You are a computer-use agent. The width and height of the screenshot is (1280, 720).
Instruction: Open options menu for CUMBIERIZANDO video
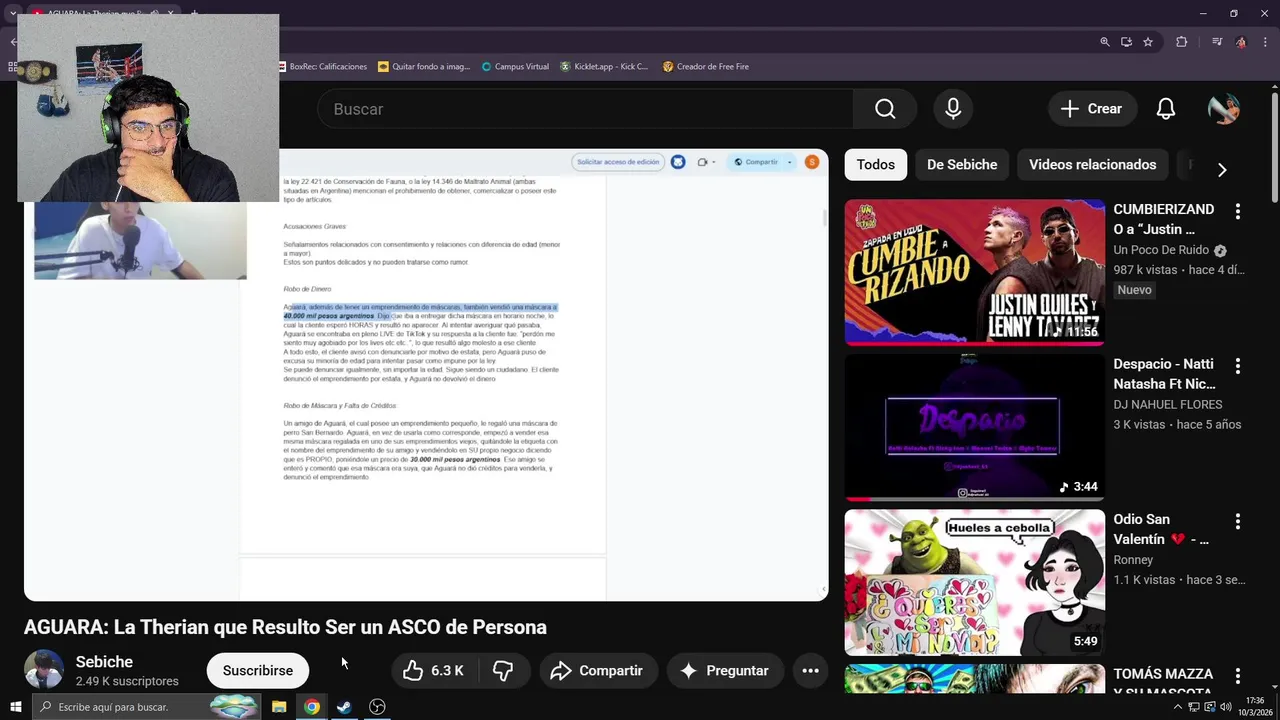pyautogui.click(x=1238, y=211)
